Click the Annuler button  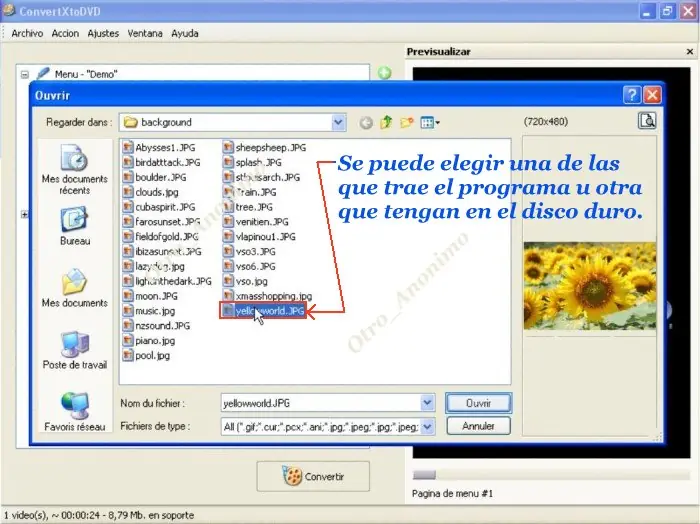tap(478, 426)
